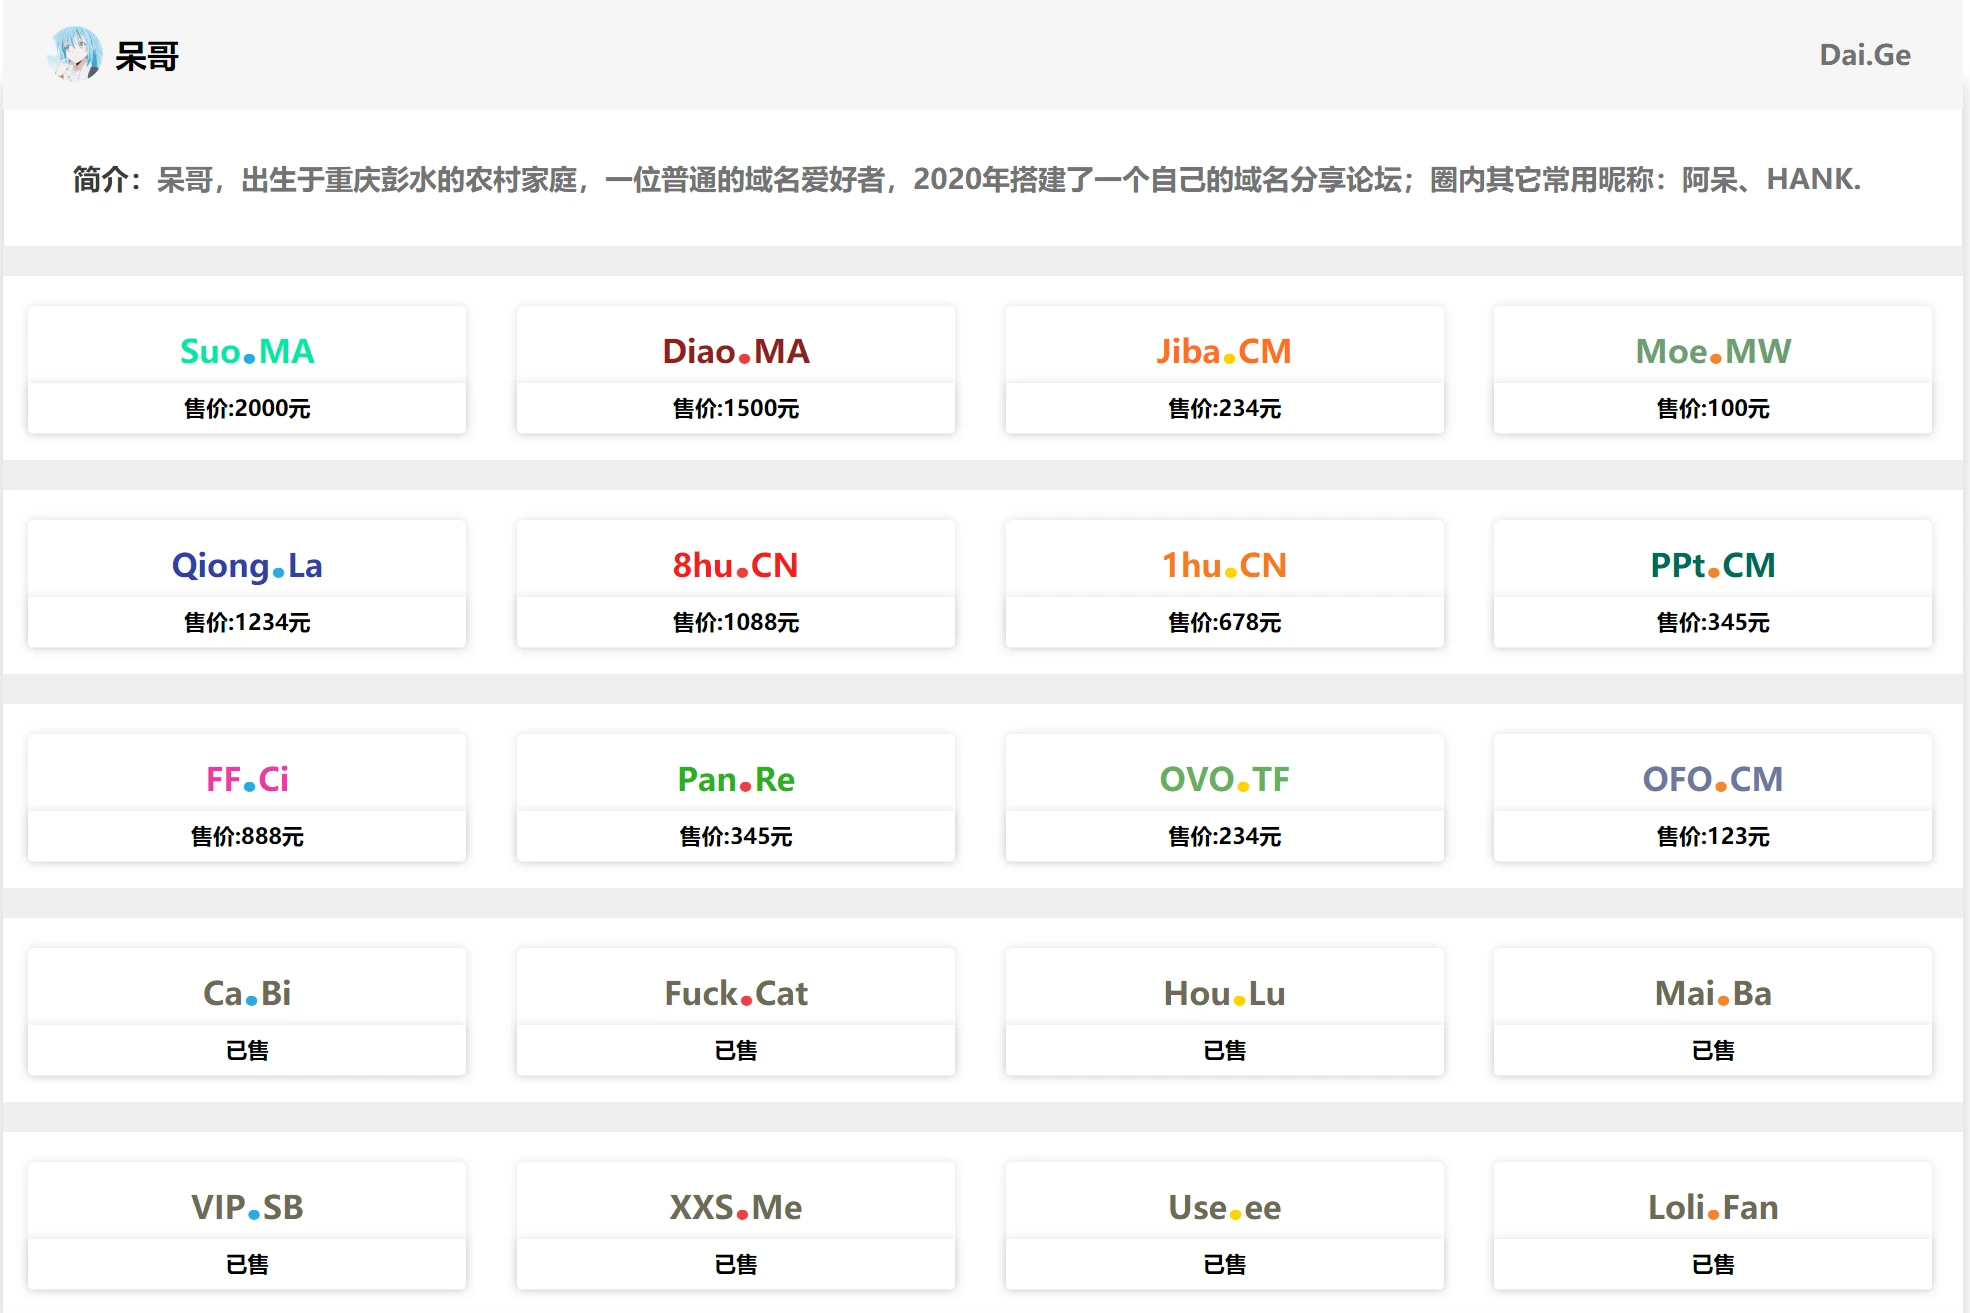Image resolution: width=1970 pixels, height=1313 pixels.
Task: Click the sold Fuck.Cat domain title
Action: click(x=736, y=993)
